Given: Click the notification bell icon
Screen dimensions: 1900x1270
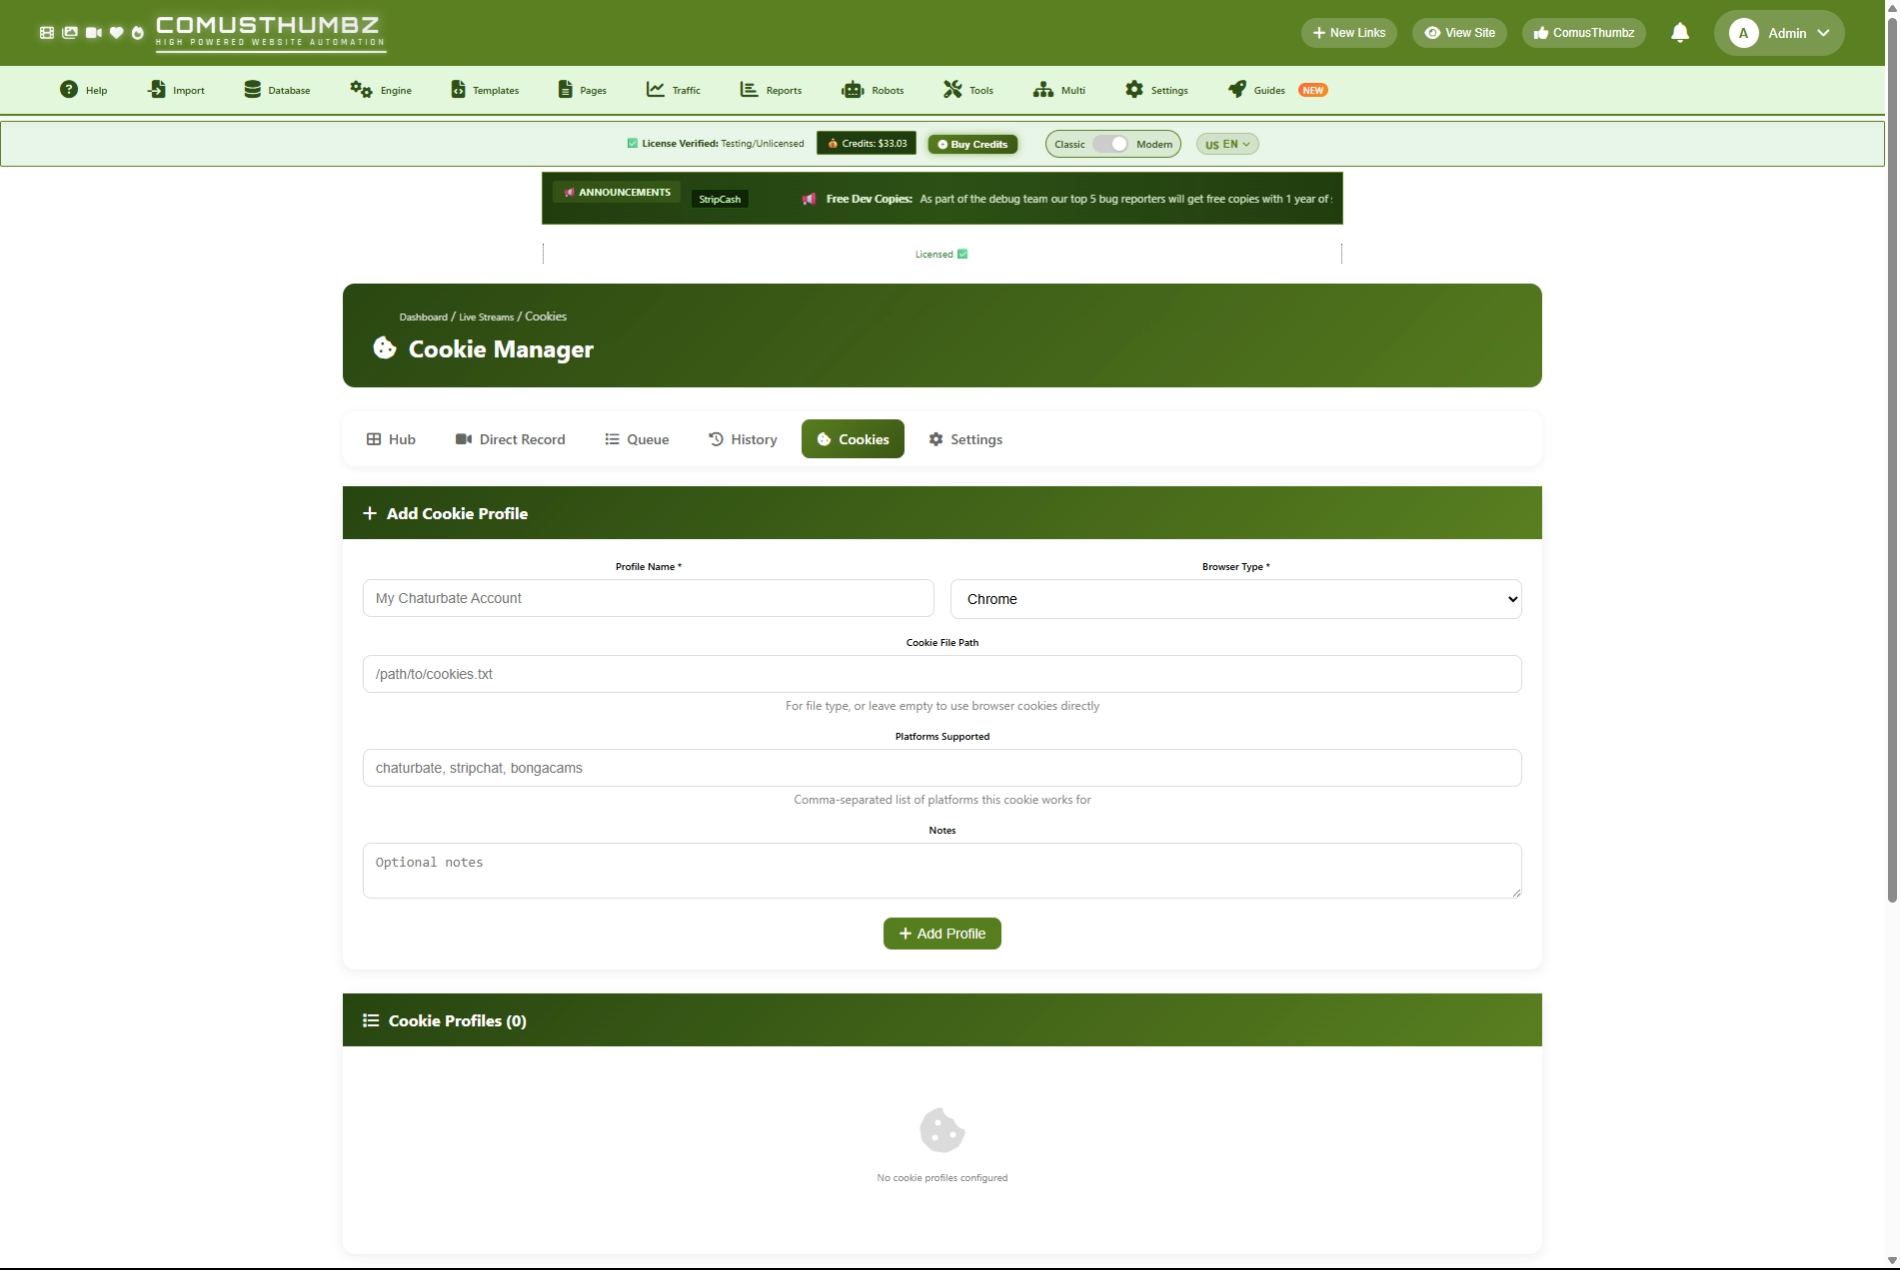Looking at the screenshot, I should (x=1680, y=33).
